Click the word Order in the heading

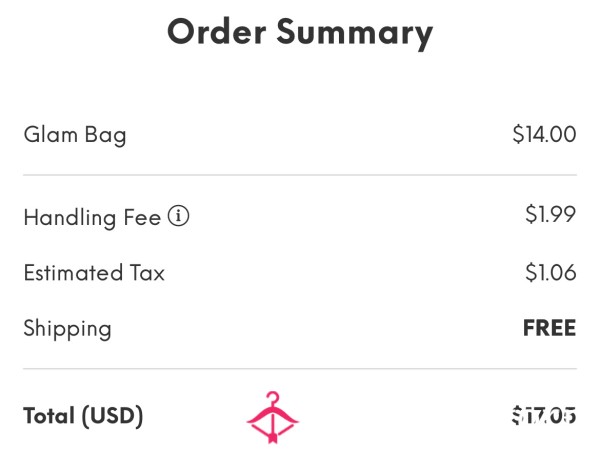pyautogui.click(x=217, y=31)
